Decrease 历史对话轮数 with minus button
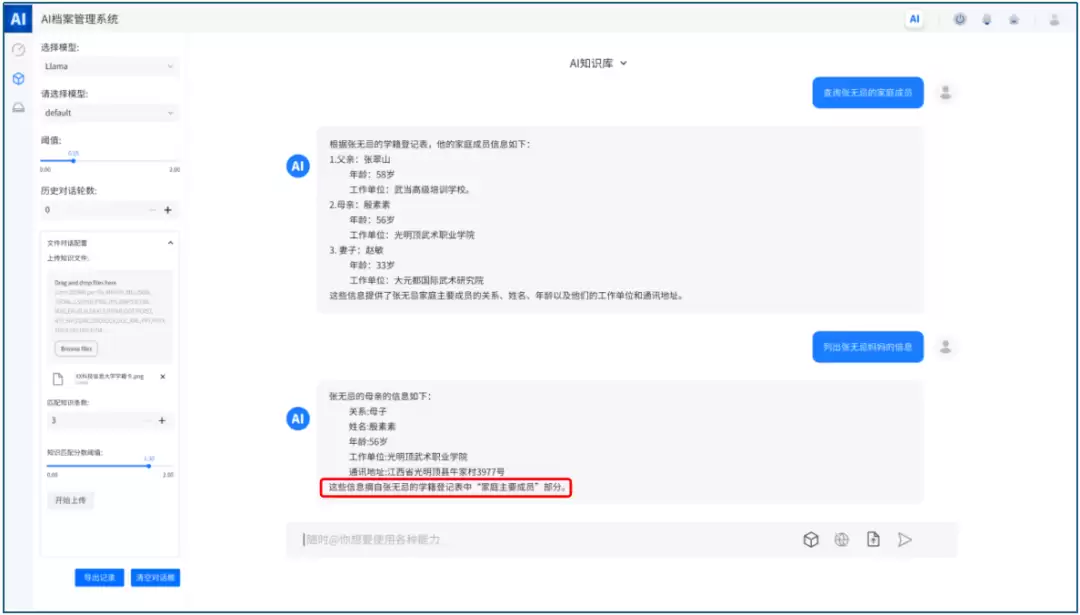 pos(152,209)
